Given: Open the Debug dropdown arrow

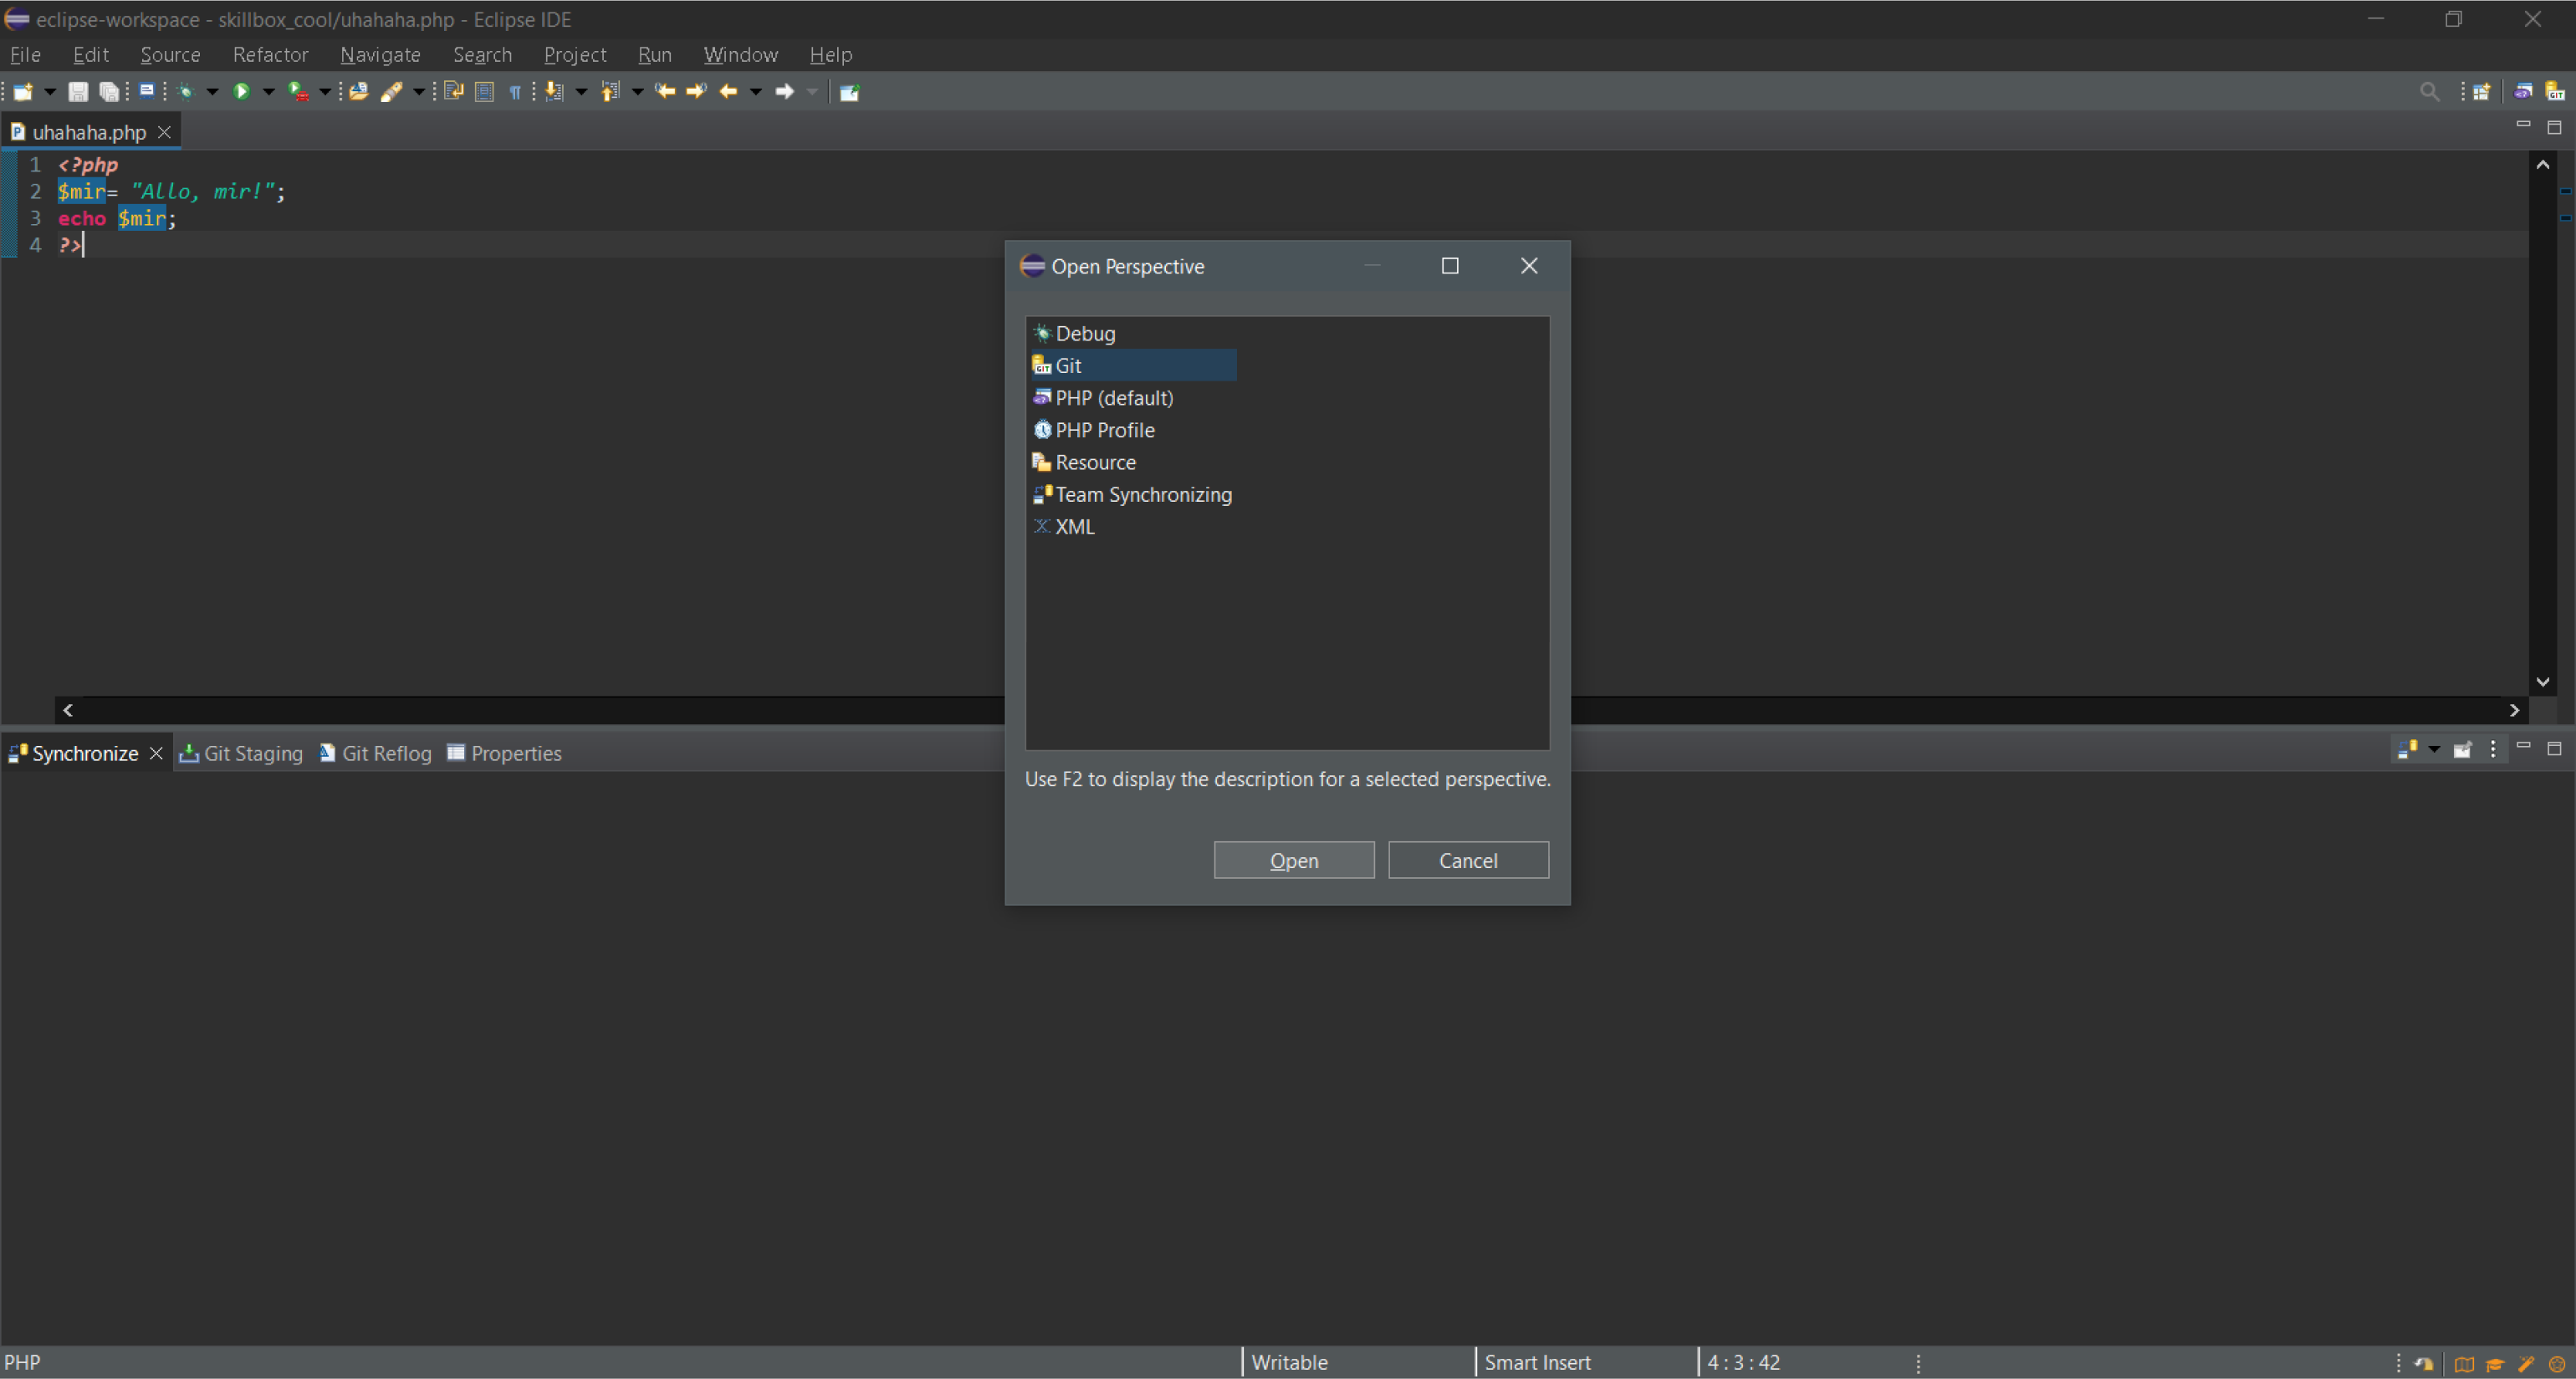Looking at the screenshot, I should point(212,92).
